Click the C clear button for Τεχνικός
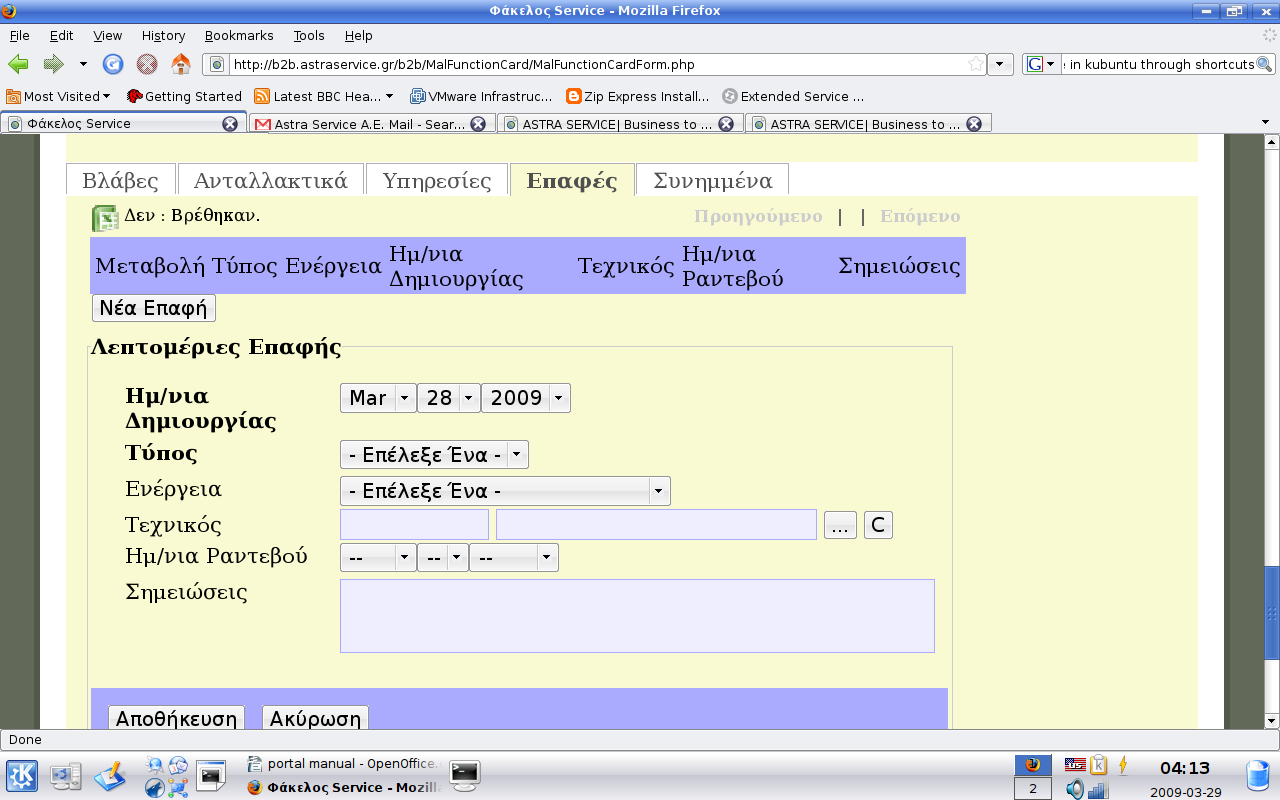This screenshot has height=800, width=1280. 878,525
